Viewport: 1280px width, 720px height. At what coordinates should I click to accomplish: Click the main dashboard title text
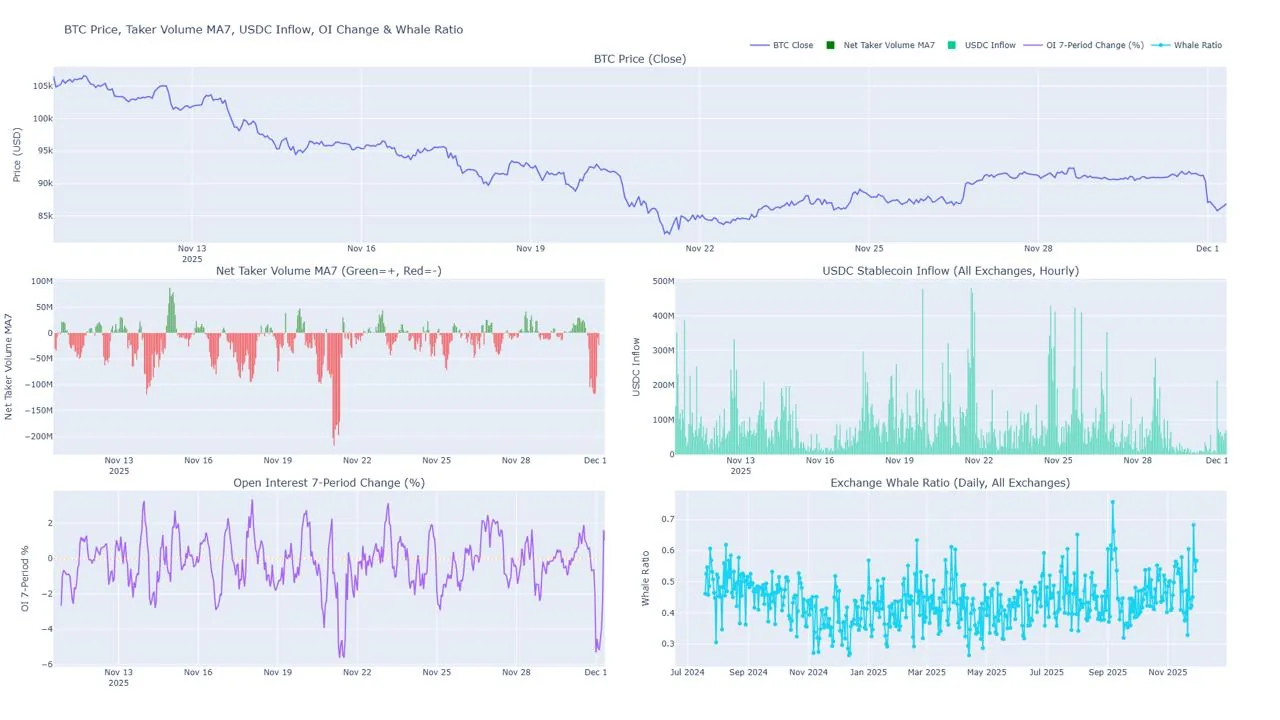262,29
